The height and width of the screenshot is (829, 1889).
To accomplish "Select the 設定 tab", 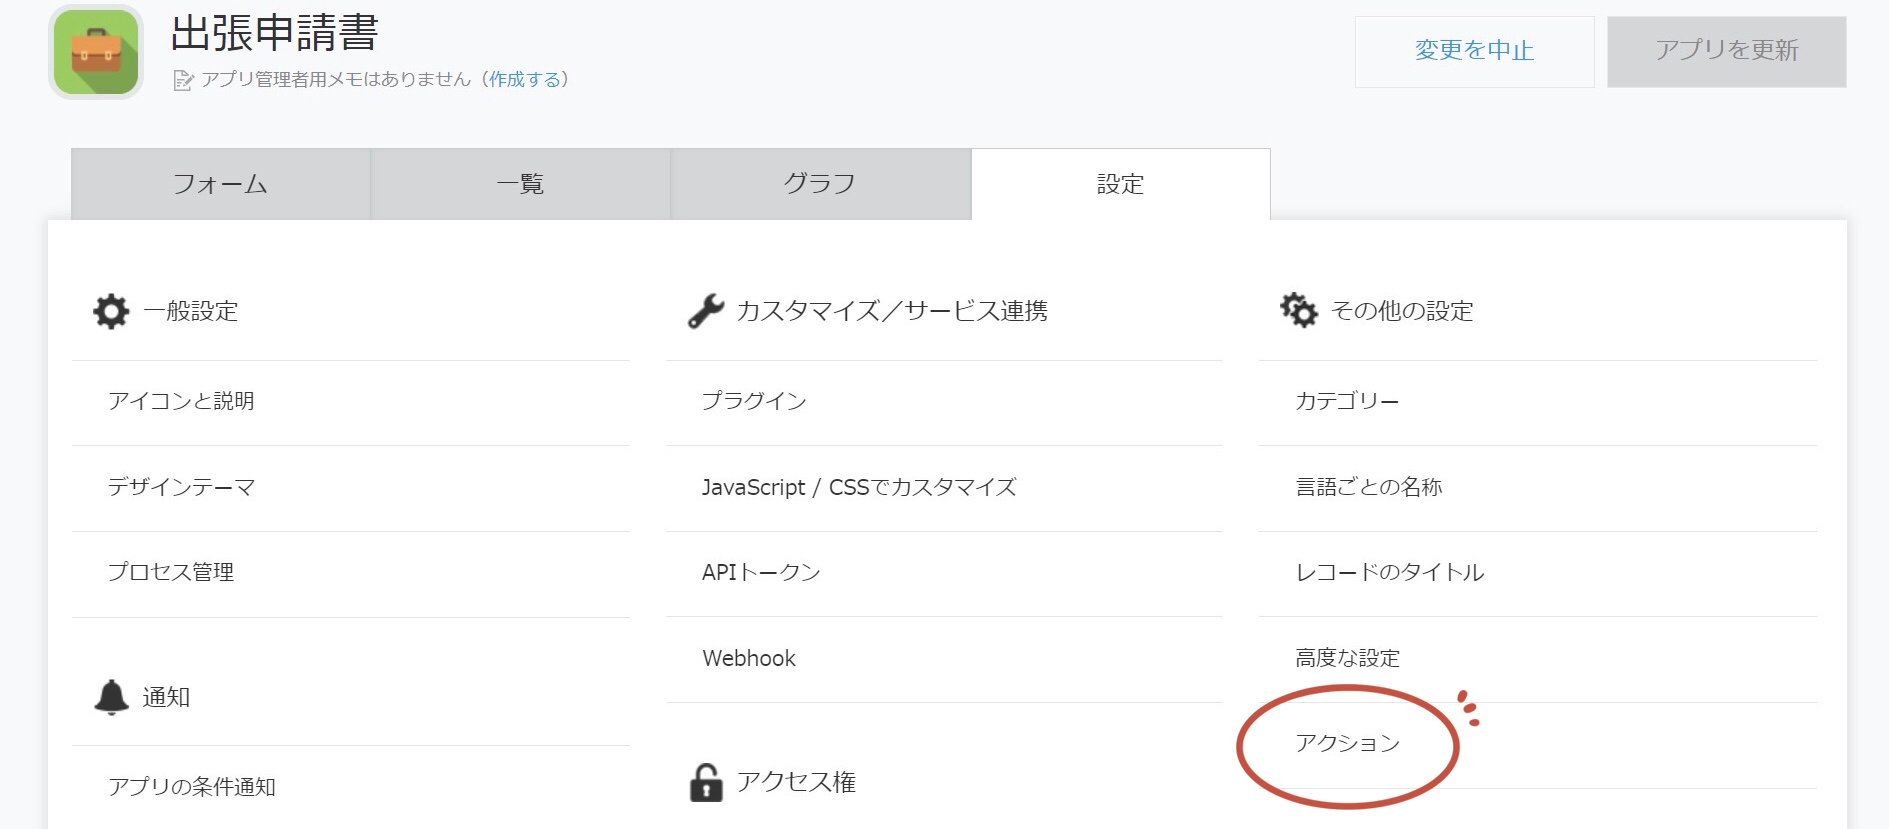I will coord(1121,184).
